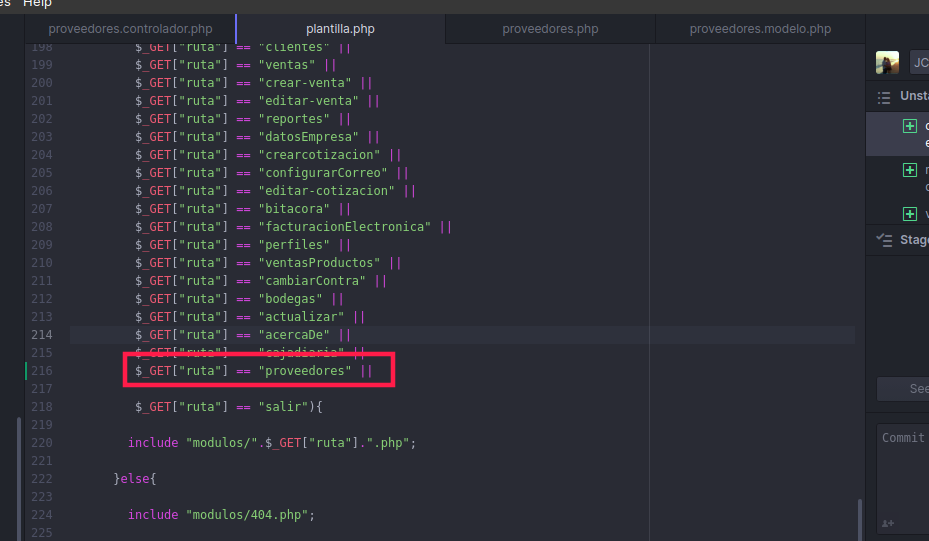This screenshot has width=929, height=541.
Task: Focus the Commit message text box
Action: point(905,470)
